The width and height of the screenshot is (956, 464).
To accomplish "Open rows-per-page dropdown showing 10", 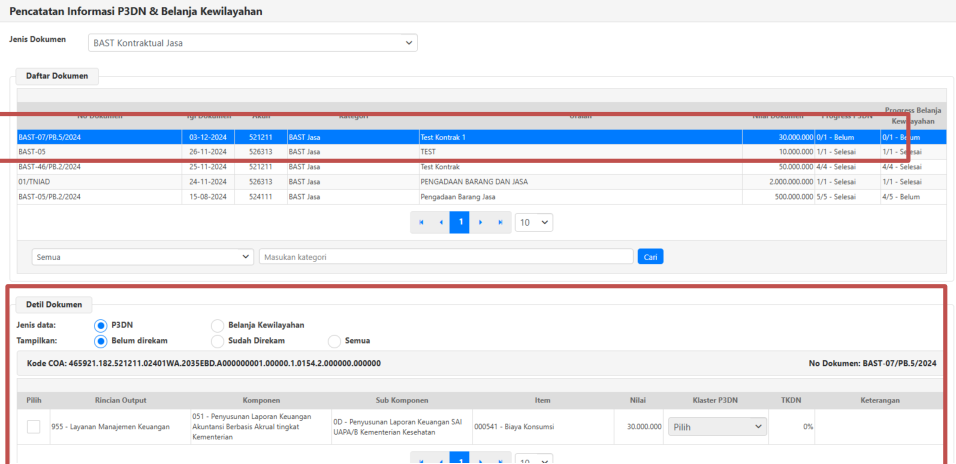I will tap(533, 222).
